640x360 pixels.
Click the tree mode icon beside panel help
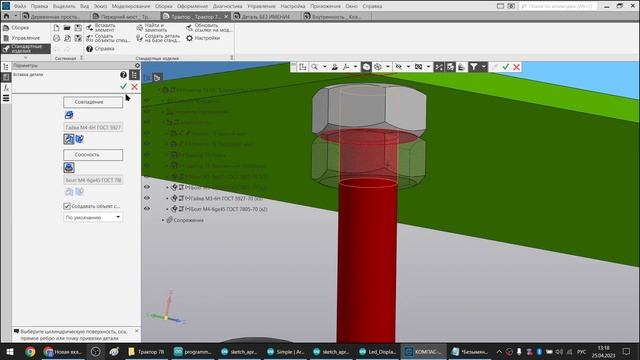134,75
